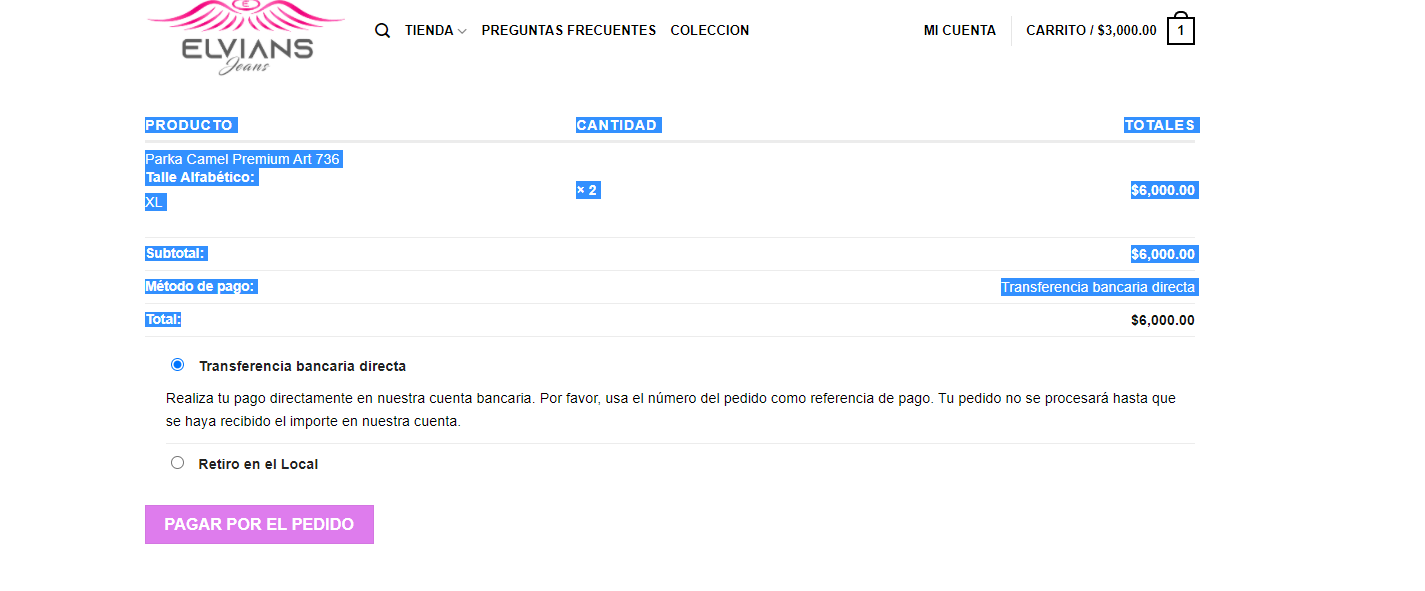Click the CANTIDAD column header
This screenshot has width=1425, height=591.
click(618, 125)
